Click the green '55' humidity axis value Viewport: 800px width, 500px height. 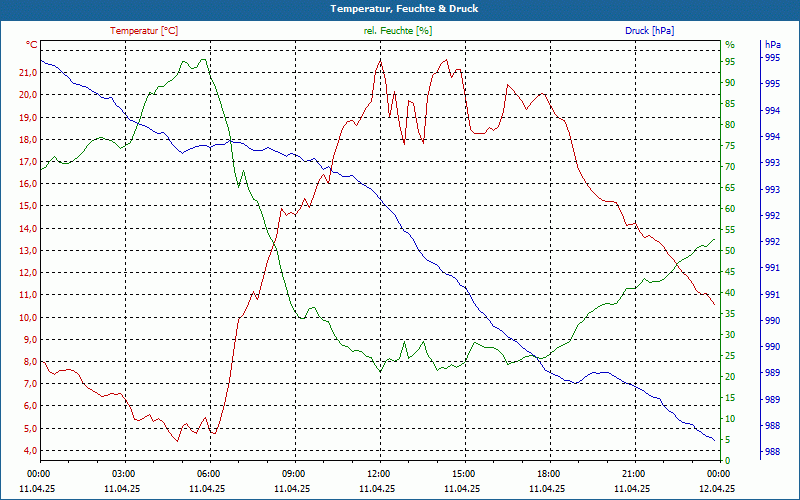730,230
